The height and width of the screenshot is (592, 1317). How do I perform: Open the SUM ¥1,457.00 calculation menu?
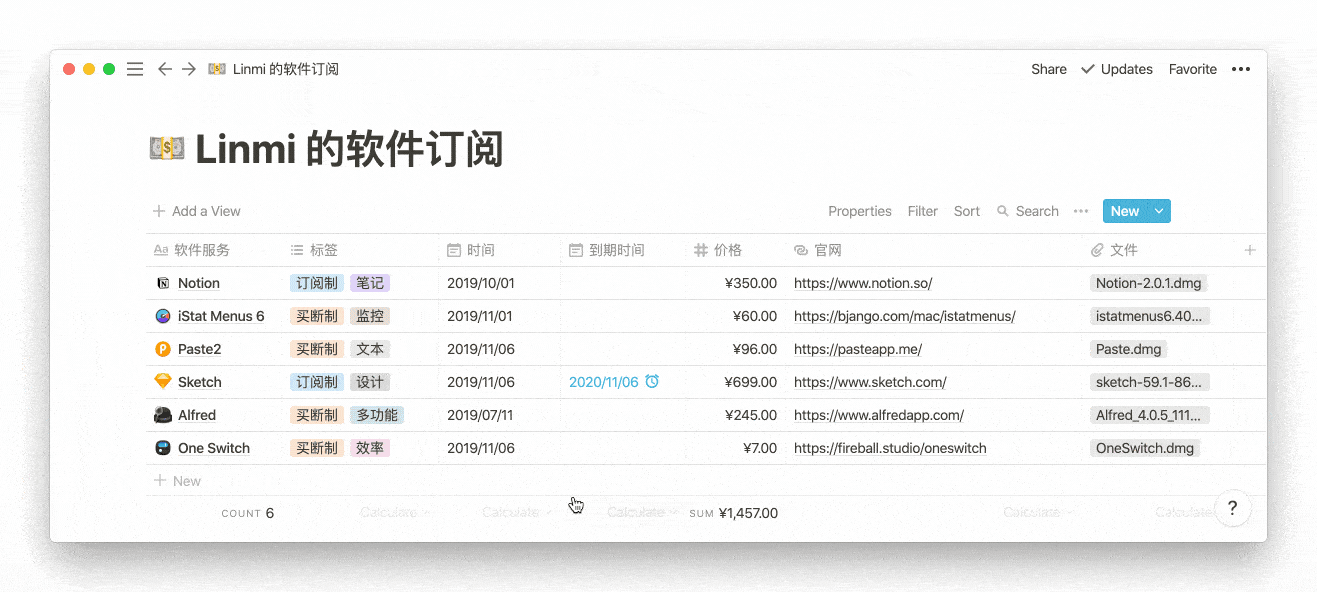point(733,513)
